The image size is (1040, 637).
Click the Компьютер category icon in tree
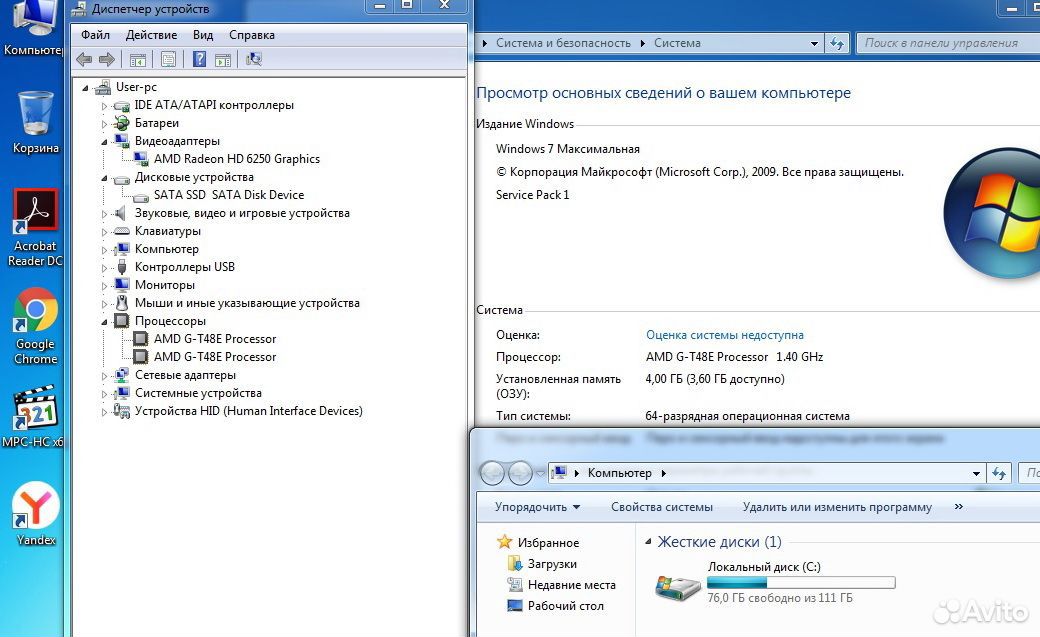pos(121,249)
